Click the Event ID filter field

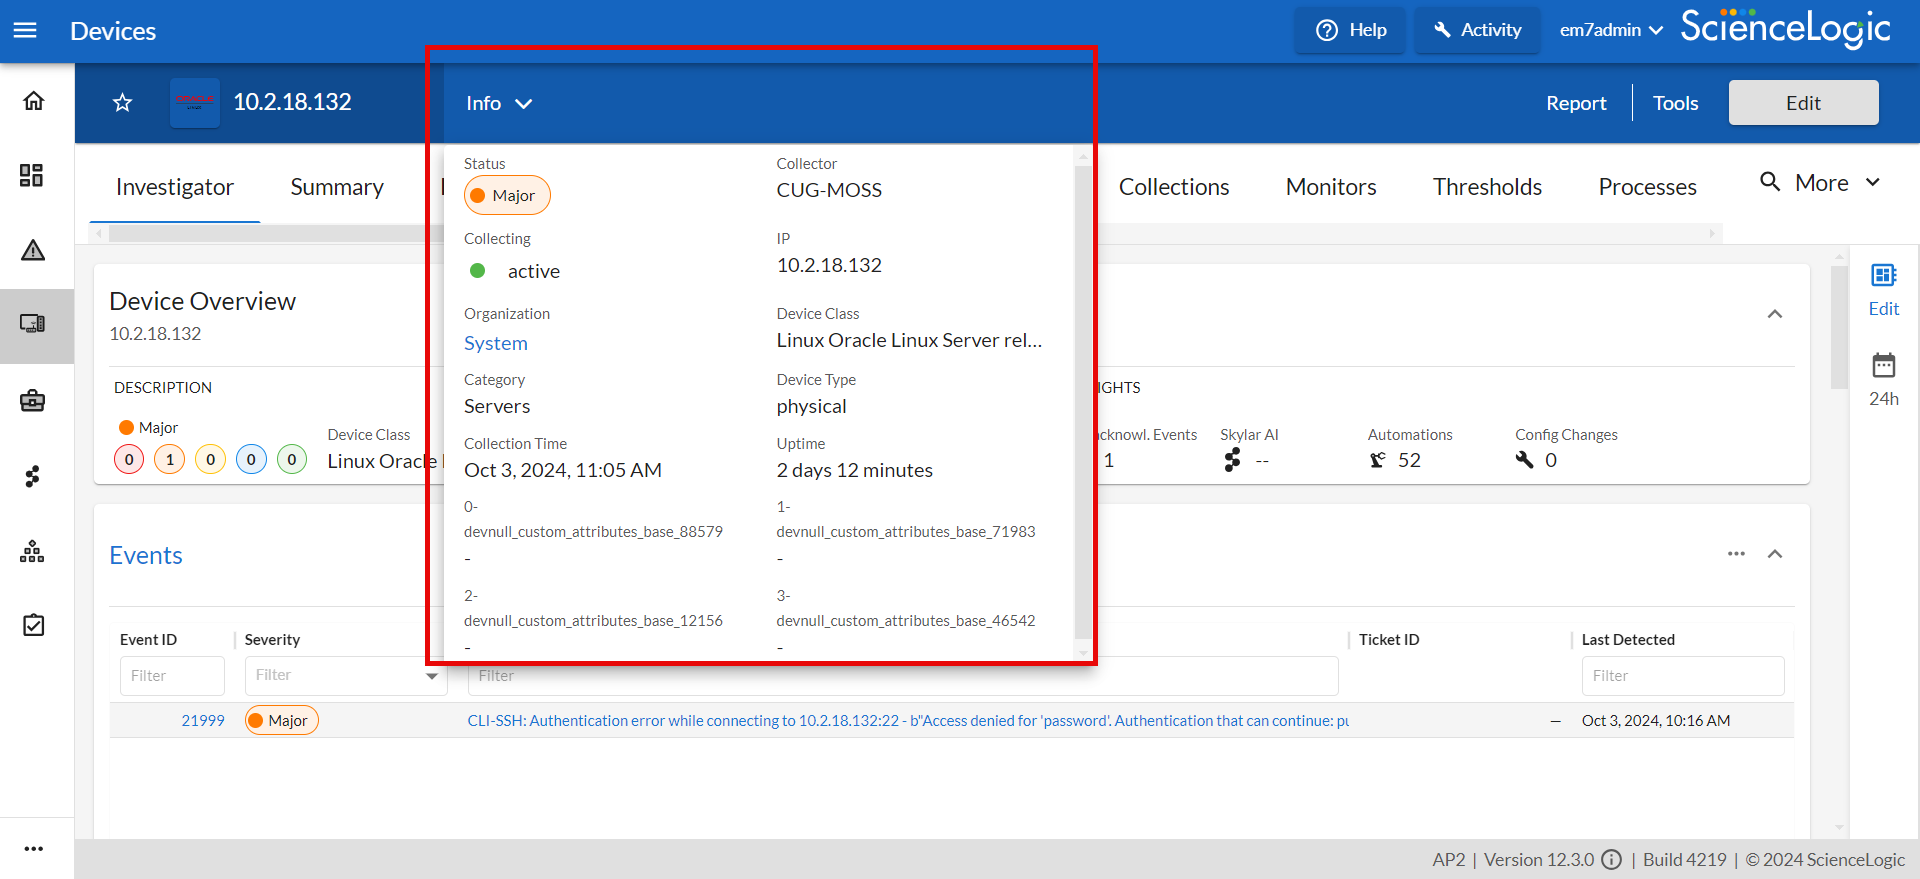point(172,676)
